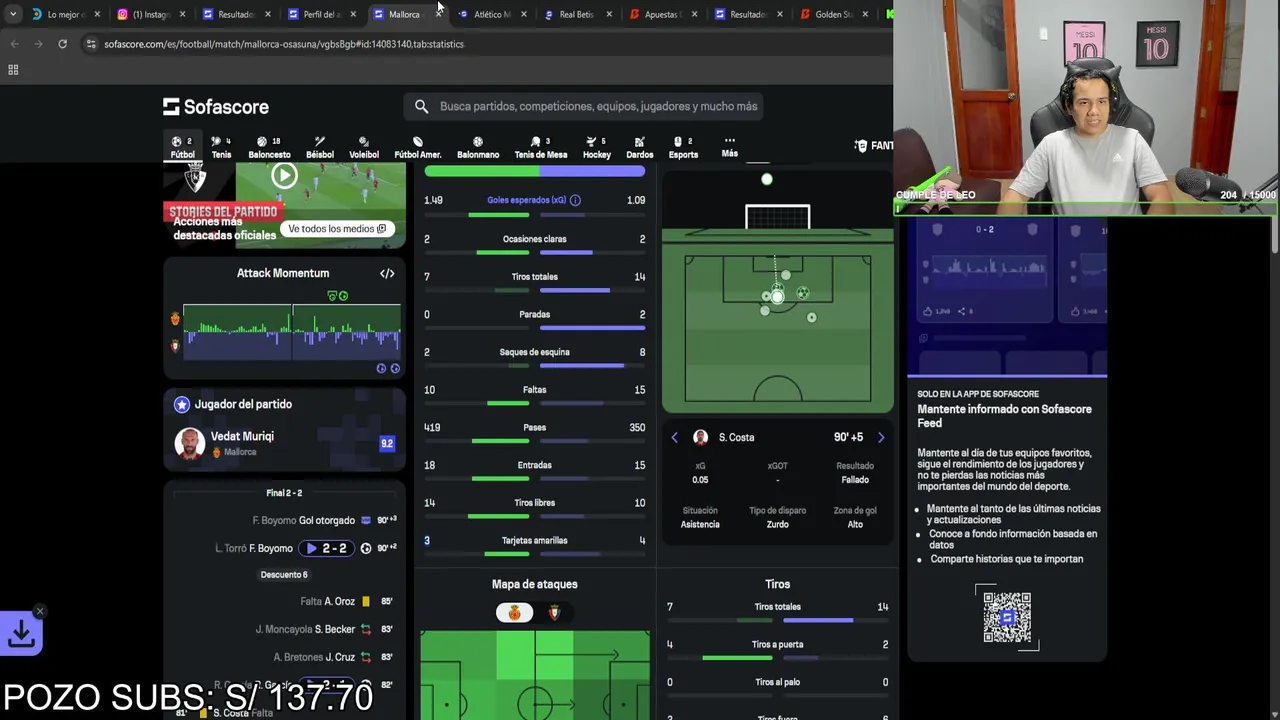
Task: Reload the page
Action: pyautogui.click(x=62, y=44)
